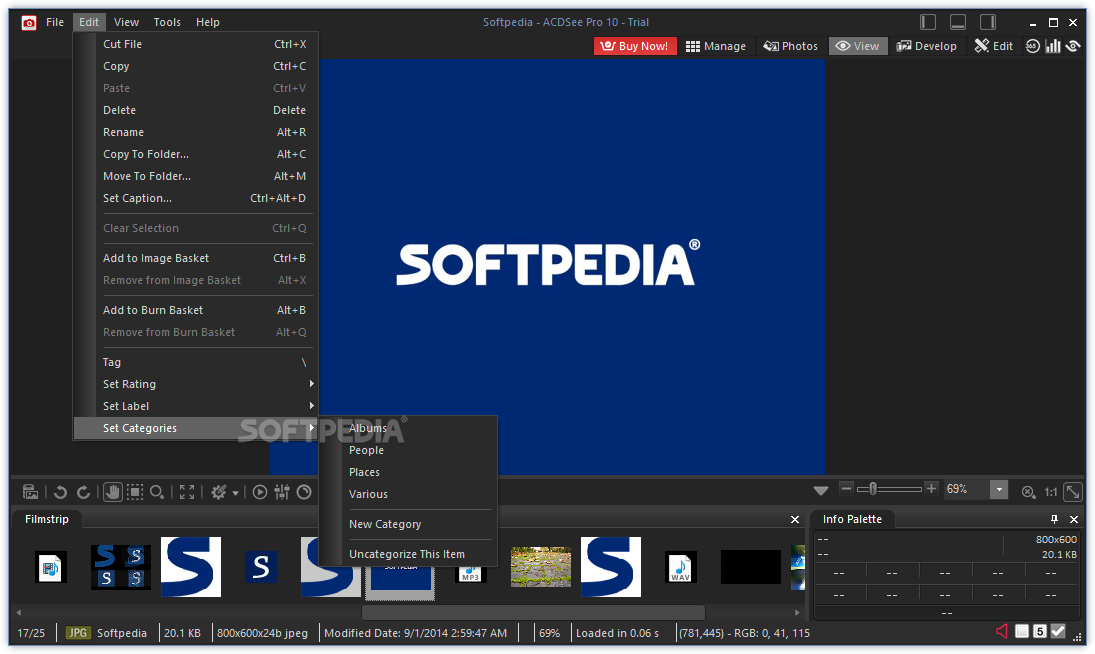Set actual size 1:1 zoom
Screen dimensions: 1095x654
click(x=1050, y=492)
